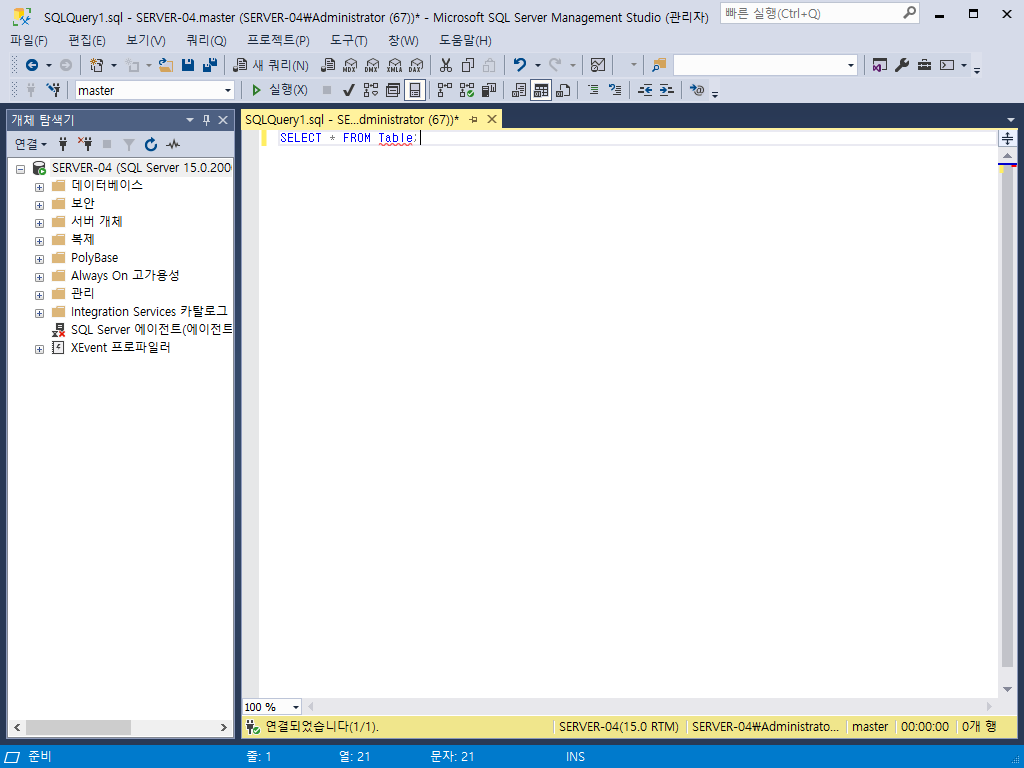The width and height of the screenshot is (1024, 768).
Task: Open the 파일(F) menu
Action: tap(29, 40)
